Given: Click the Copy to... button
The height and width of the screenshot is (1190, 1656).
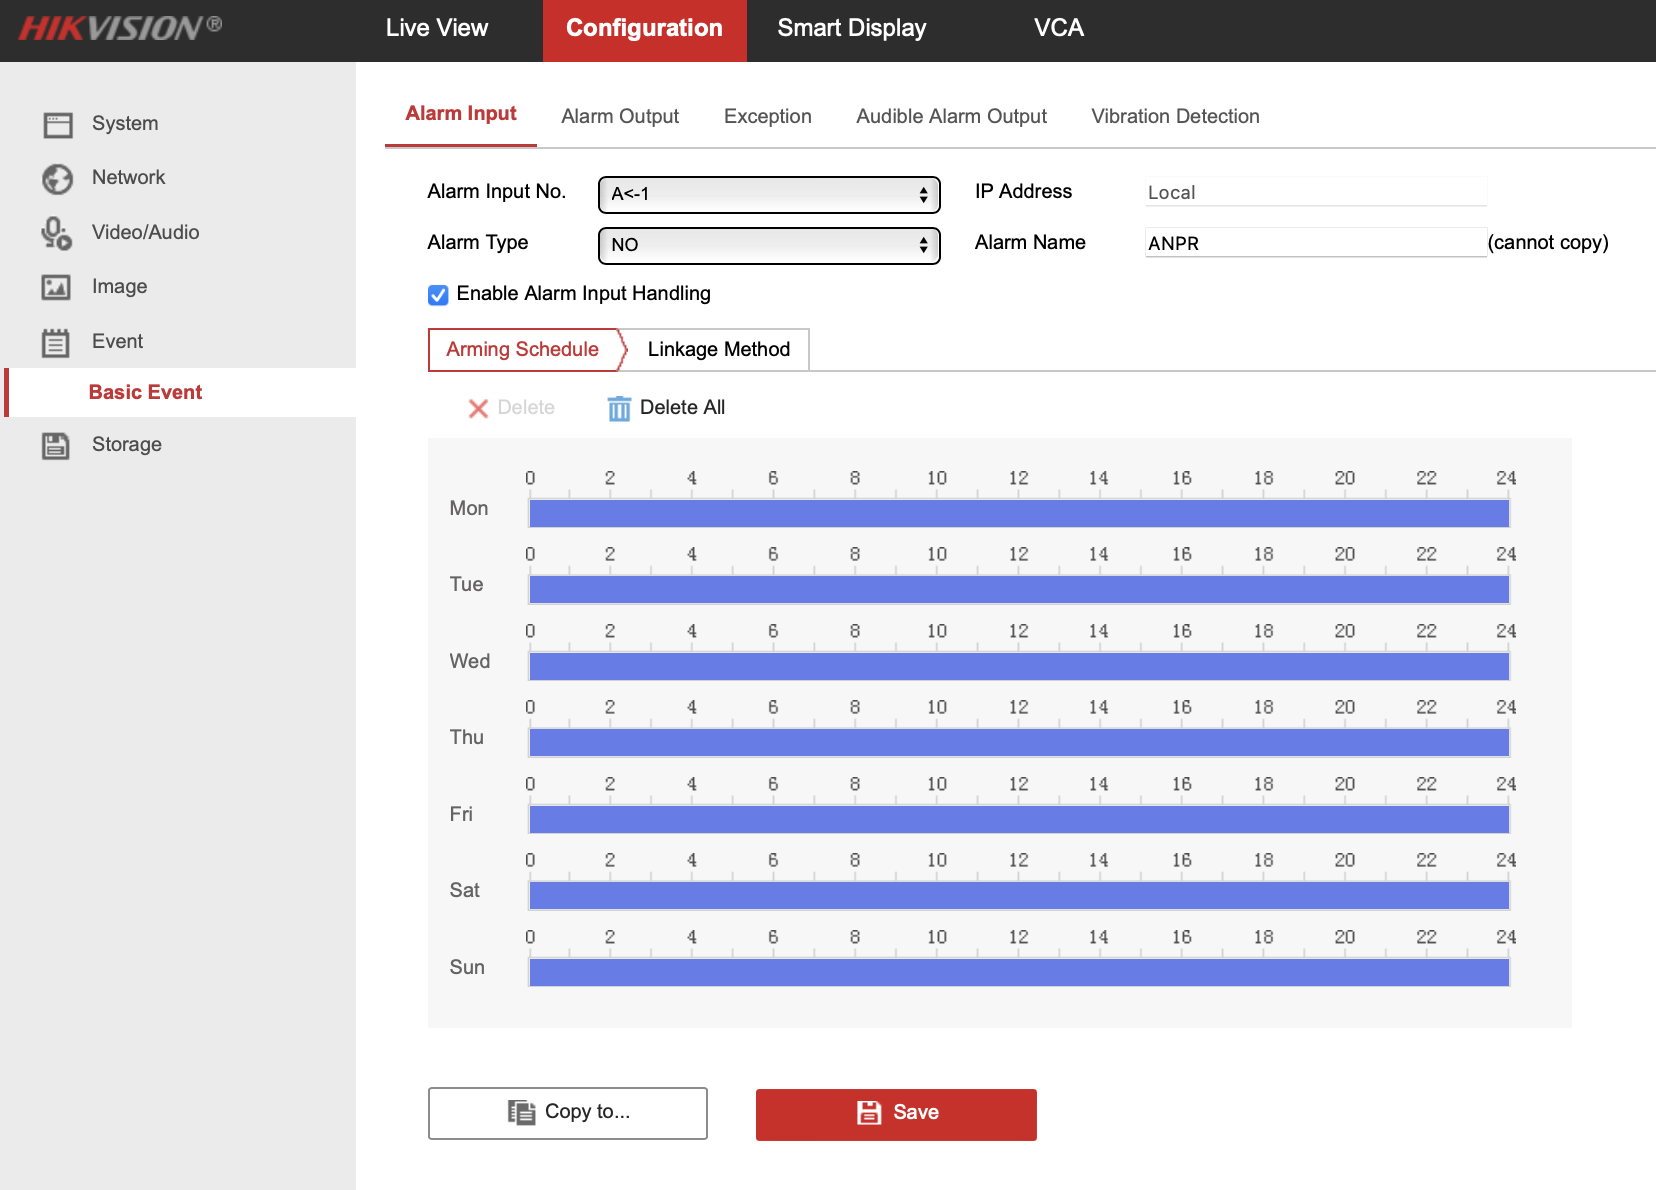Looking at the screenshot, I should coord(567,1113).
